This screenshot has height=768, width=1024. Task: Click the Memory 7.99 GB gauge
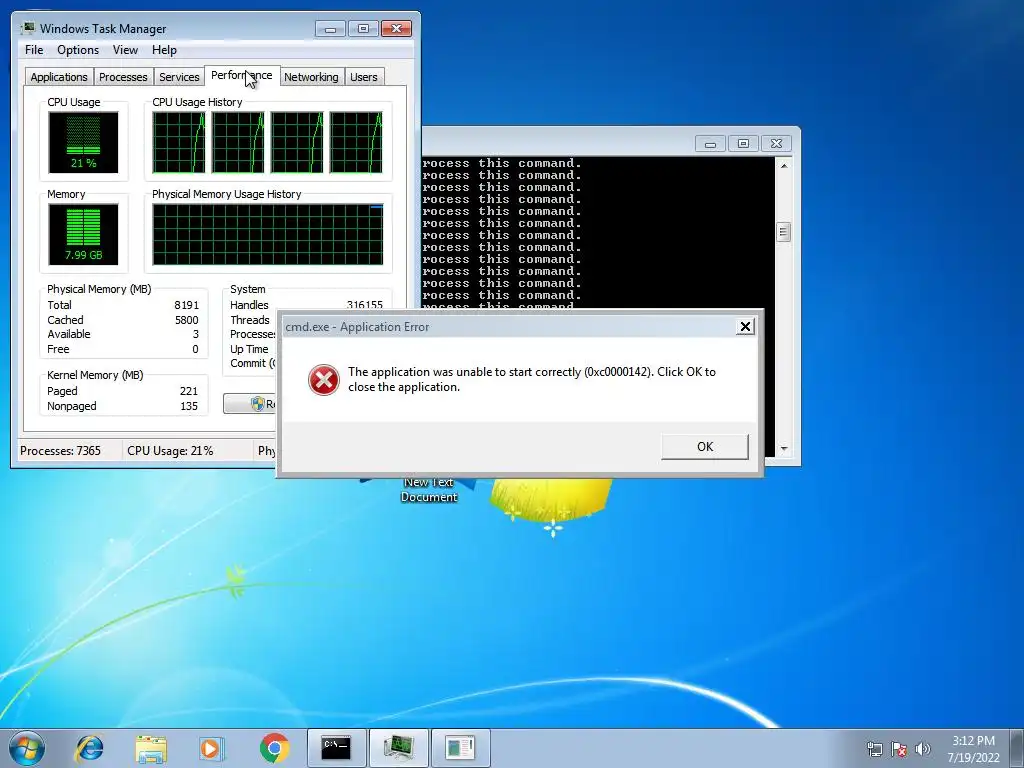pyautogui.click(x=83, y=234)
